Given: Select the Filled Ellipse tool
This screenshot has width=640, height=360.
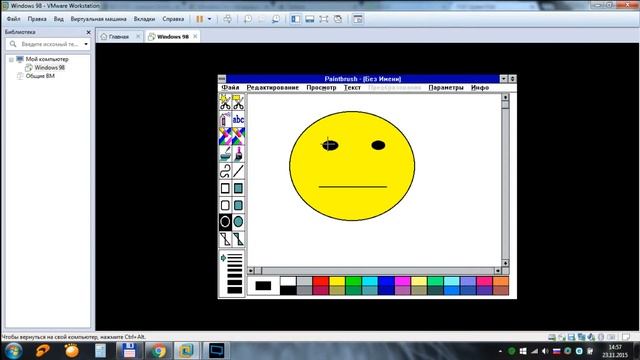Looking at the screenshot, I should [x=238, y=222].
